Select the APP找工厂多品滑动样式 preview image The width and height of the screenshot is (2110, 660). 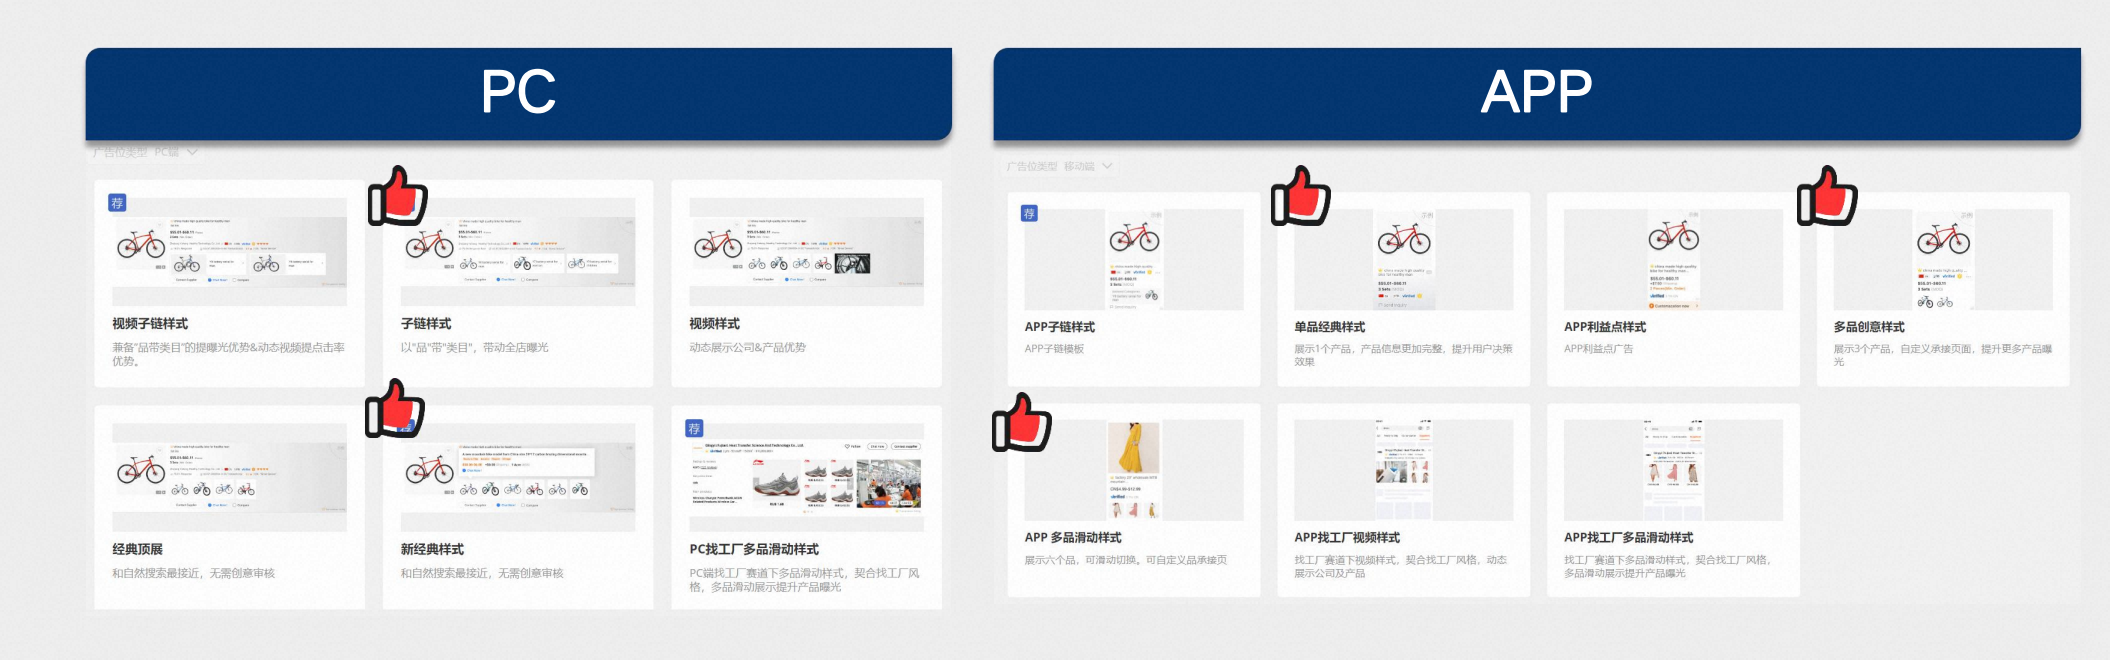(1674, 470)
